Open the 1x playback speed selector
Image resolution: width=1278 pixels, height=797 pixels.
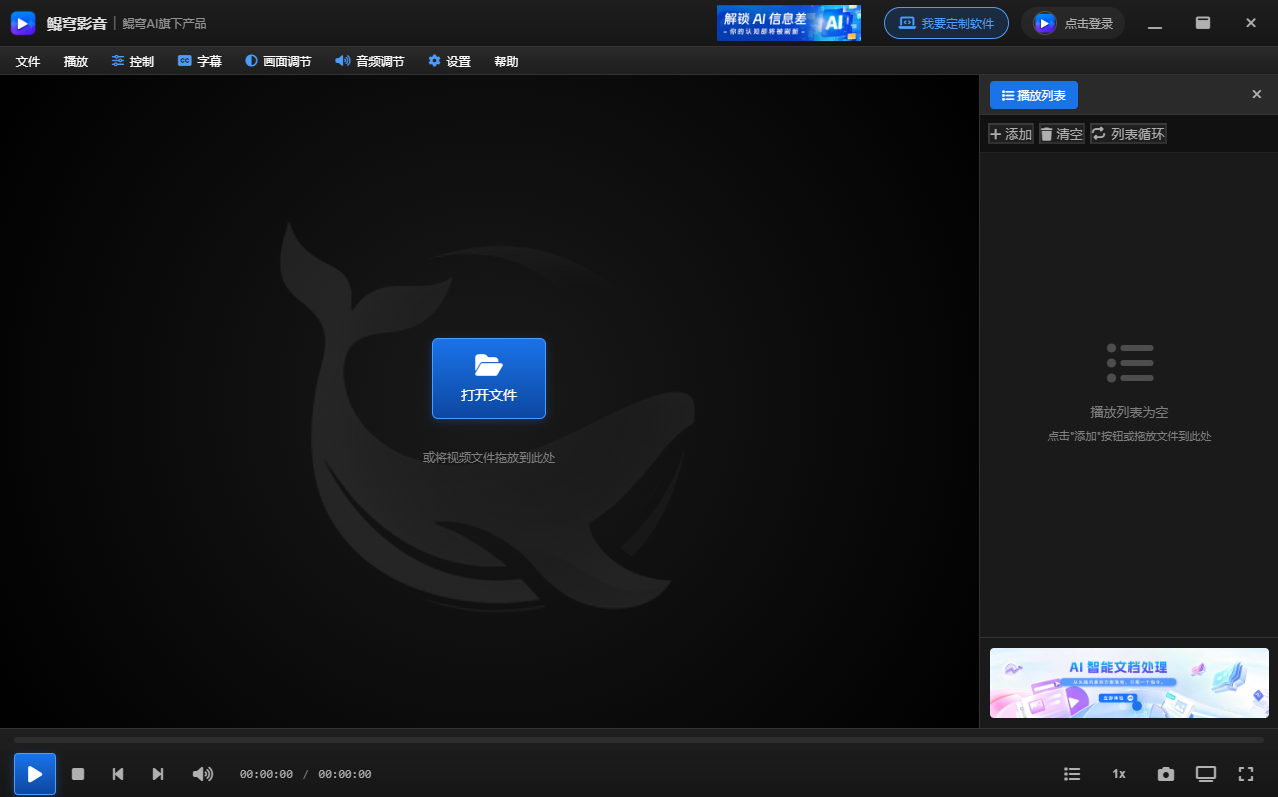coord(1118,773)
